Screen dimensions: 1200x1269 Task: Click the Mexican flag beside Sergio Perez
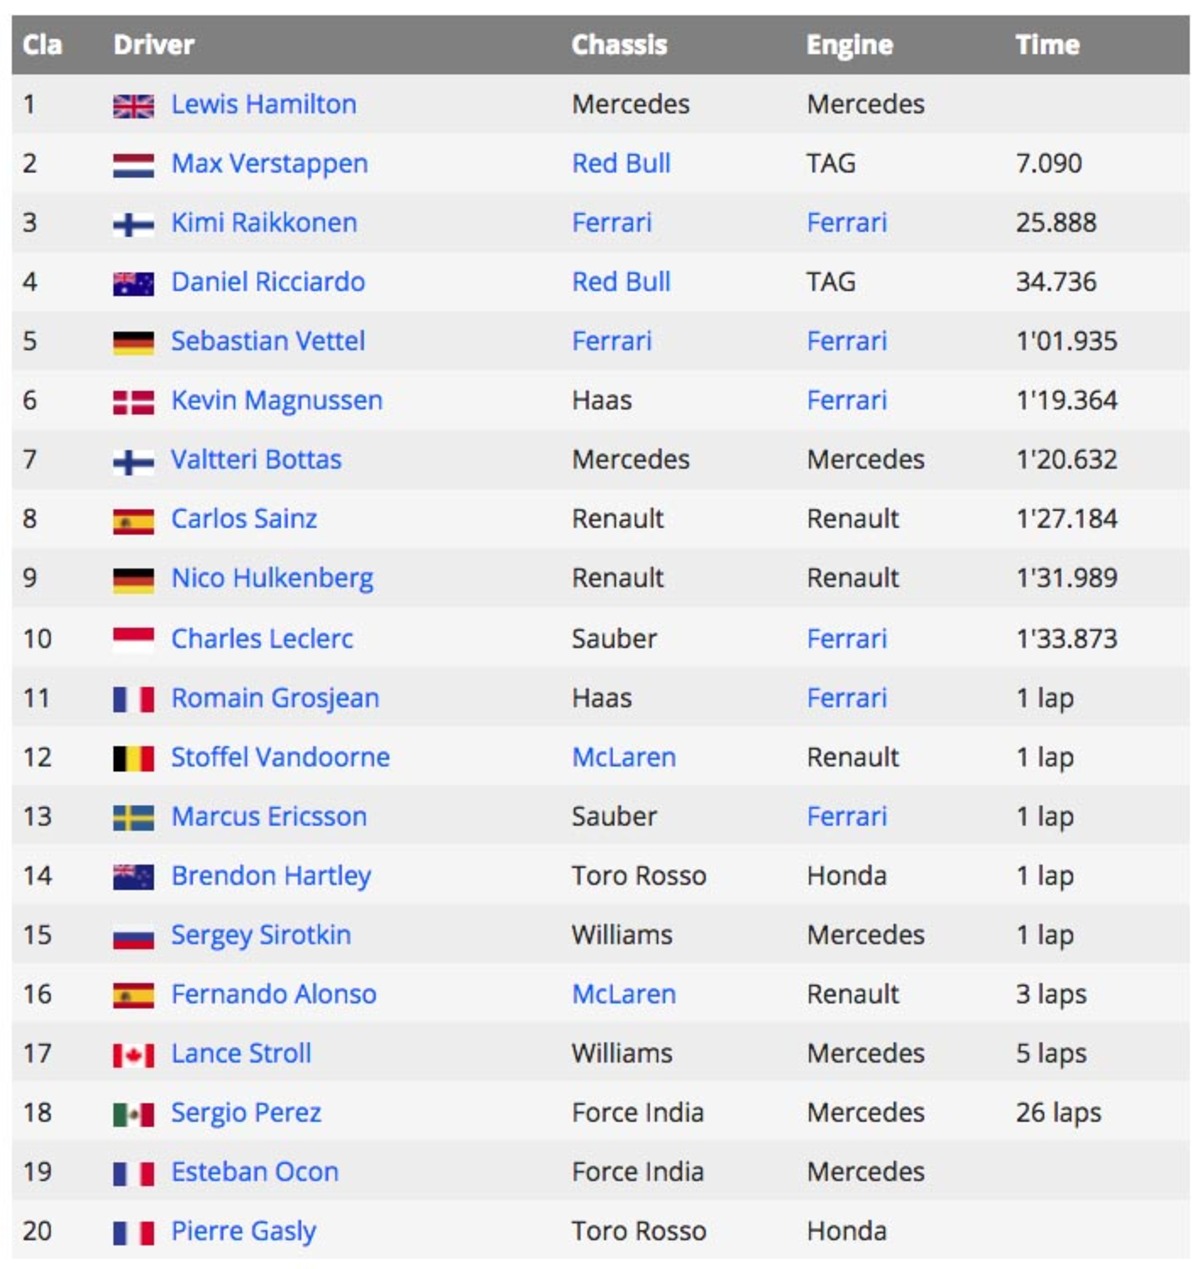pos(133,1114)
